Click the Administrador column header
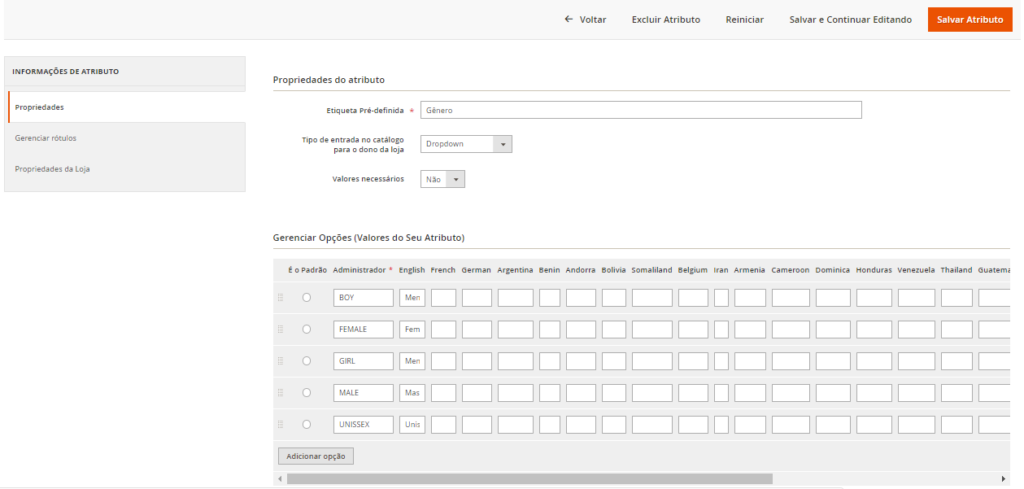The image size is (1024, 489). (363, 270)
